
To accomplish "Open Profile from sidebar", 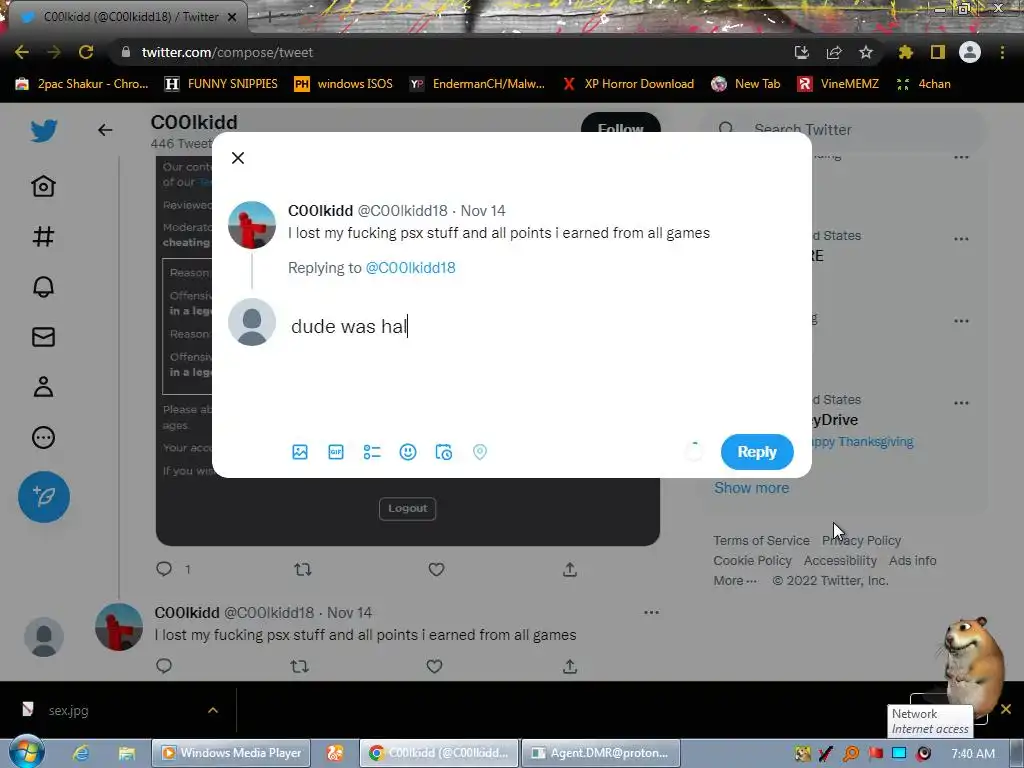I will point(44,387).
